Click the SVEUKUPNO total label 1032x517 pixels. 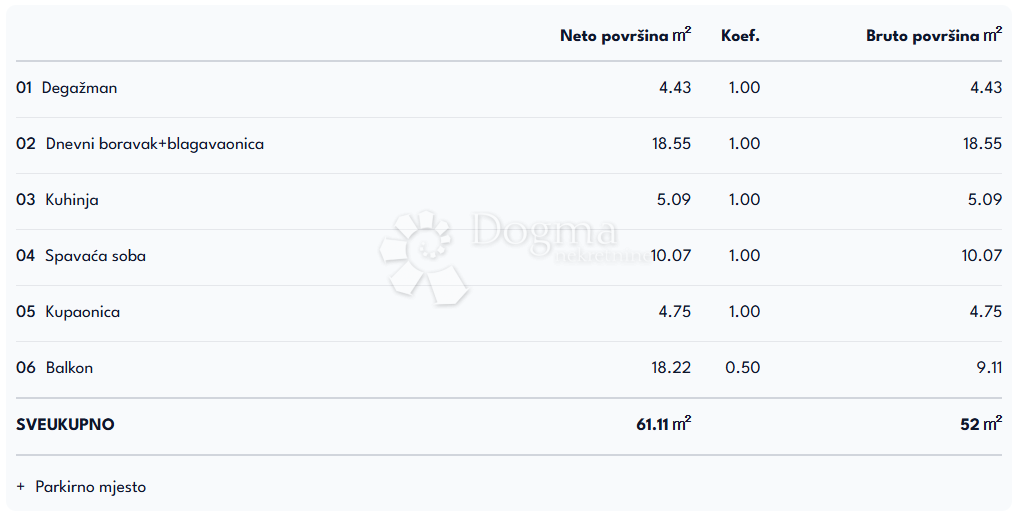point(65,424)
